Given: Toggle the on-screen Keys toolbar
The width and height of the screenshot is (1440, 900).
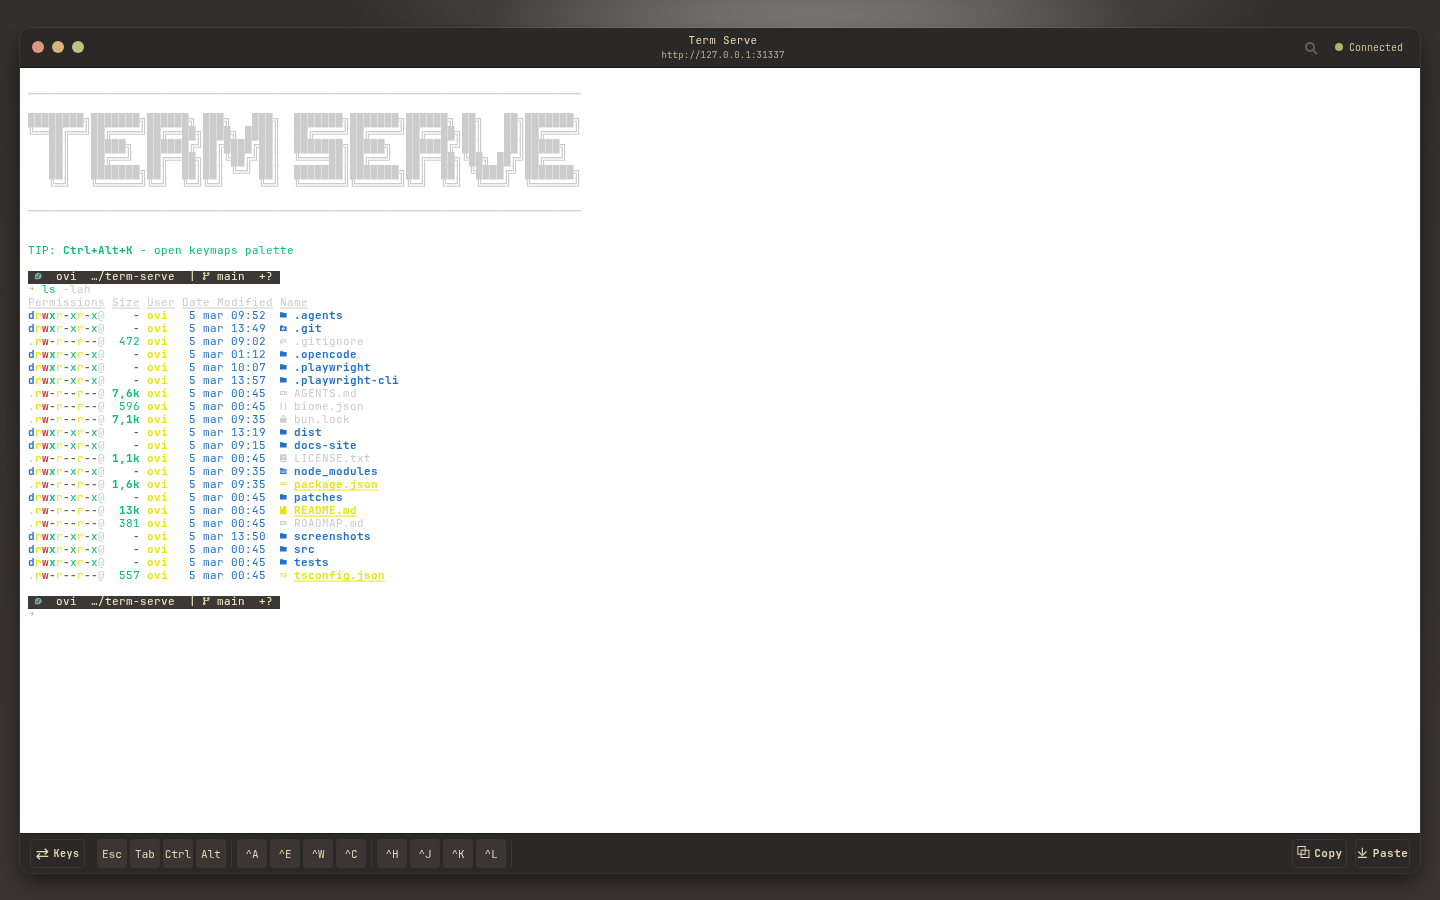Looking at the screenshot, I should (56, 853).
